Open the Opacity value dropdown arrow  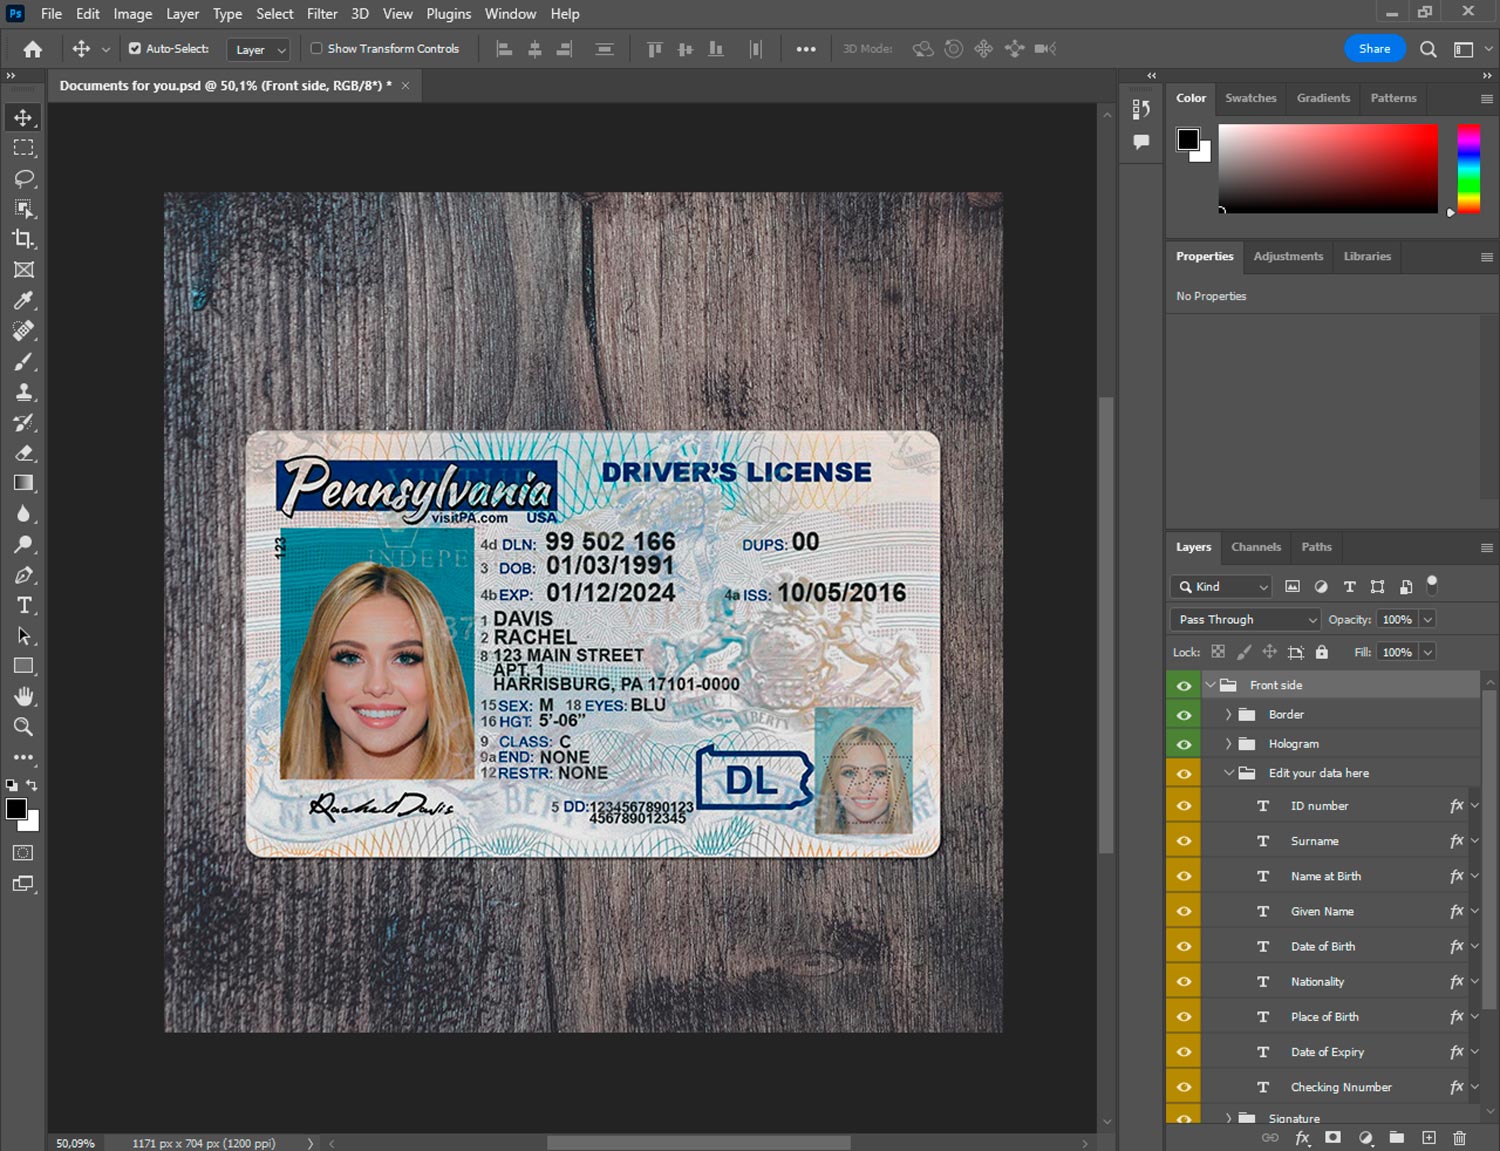click(x=1428, y=620)
